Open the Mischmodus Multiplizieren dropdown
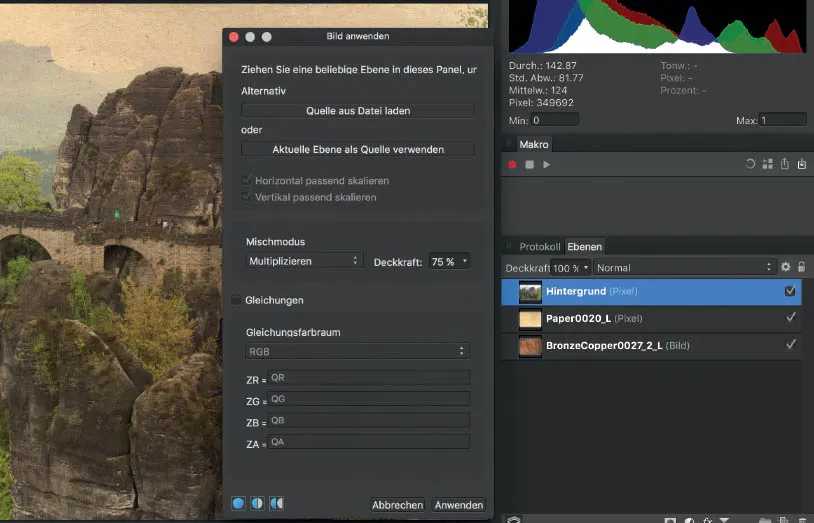 click(303, 261)
